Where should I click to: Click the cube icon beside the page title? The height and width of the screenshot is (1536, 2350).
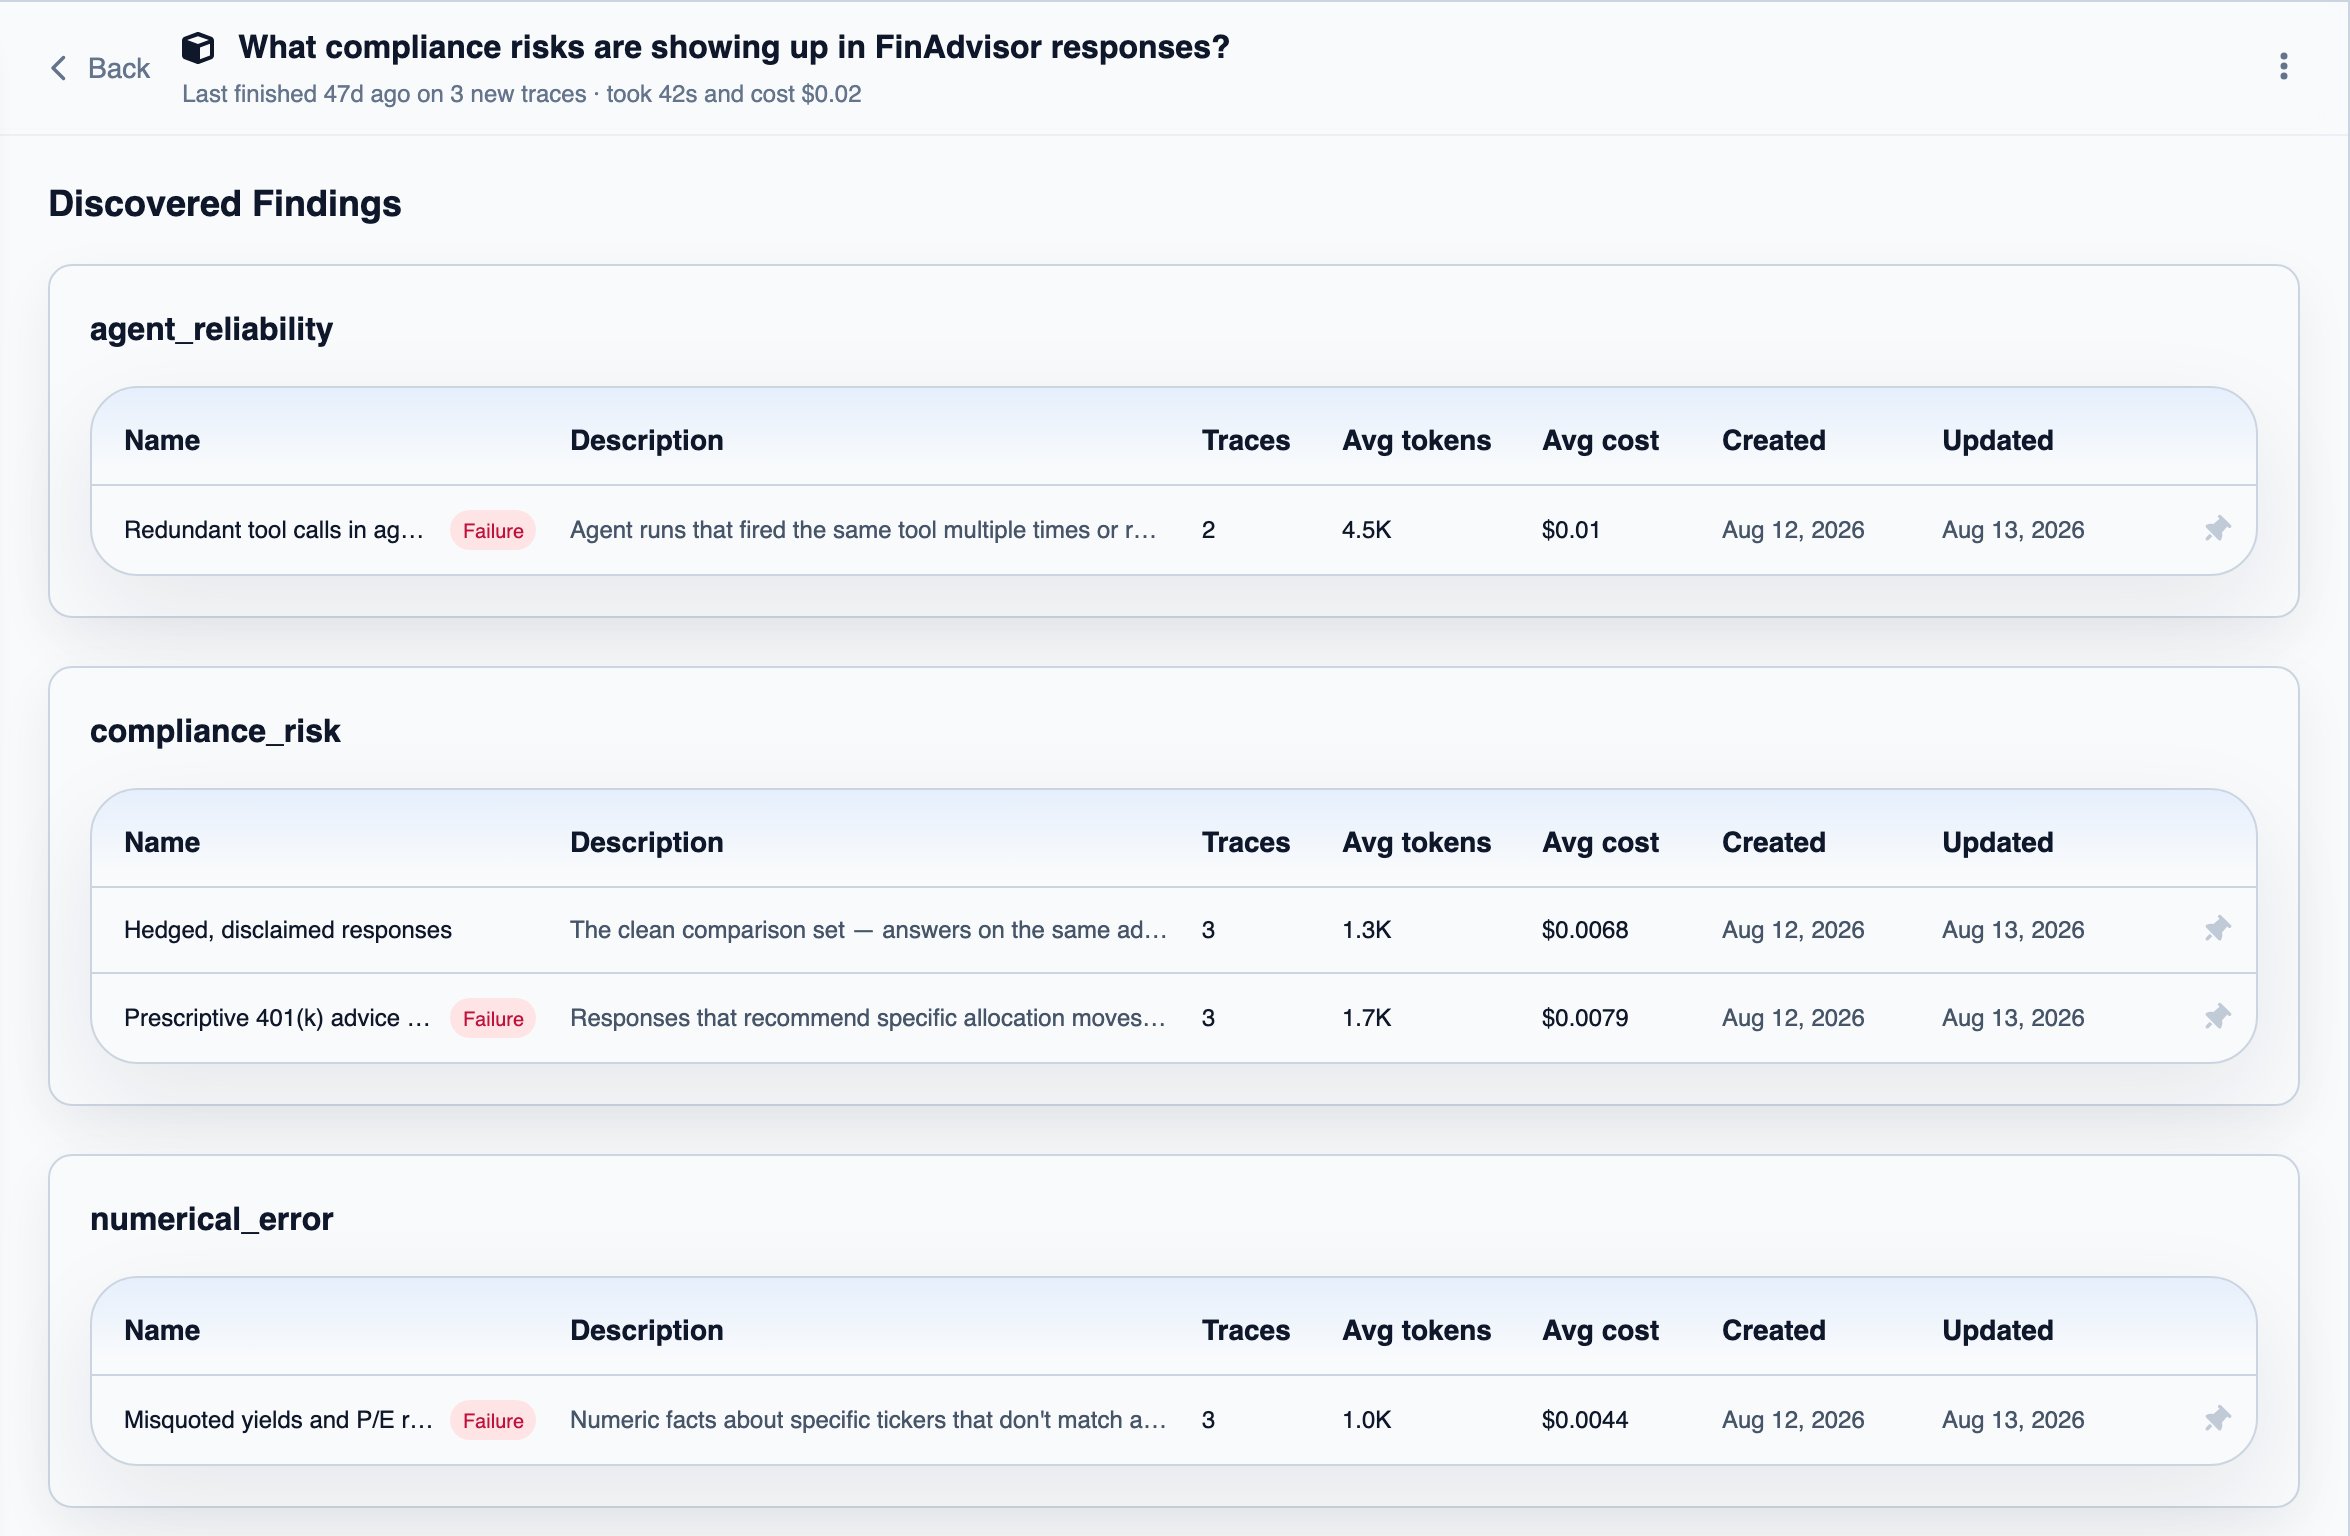click(x=198, y=47)
